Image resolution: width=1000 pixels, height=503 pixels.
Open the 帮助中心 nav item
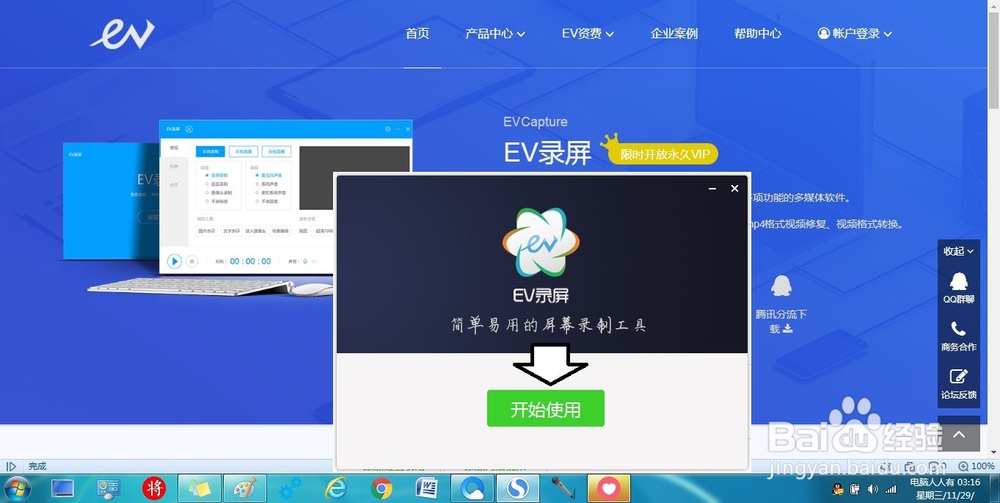click(x=758, y=34)
